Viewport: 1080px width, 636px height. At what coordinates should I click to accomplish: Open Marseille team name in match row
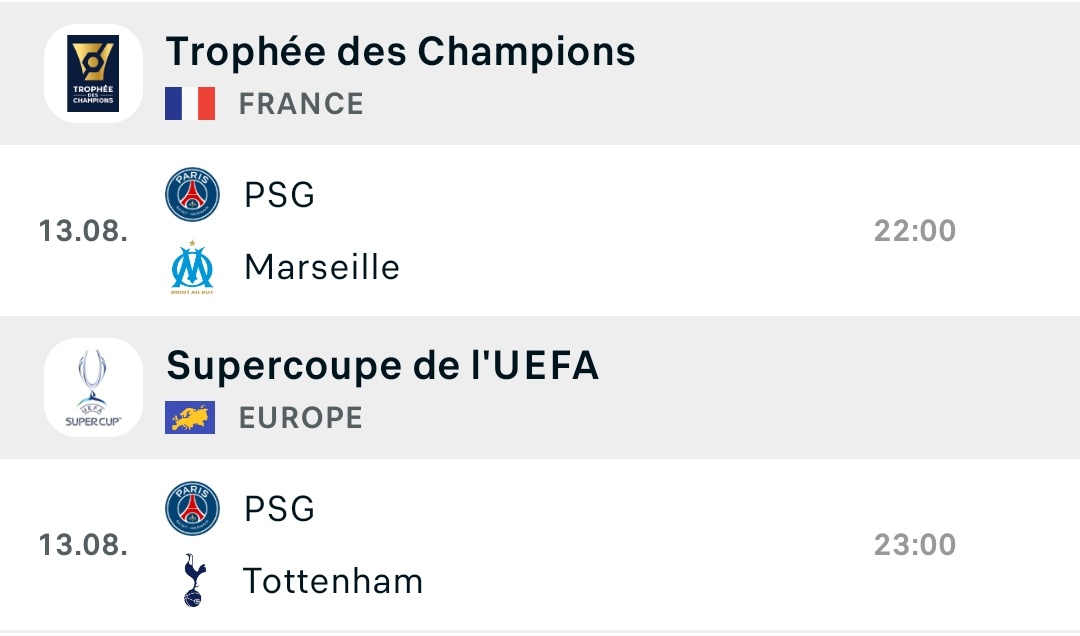322,267
